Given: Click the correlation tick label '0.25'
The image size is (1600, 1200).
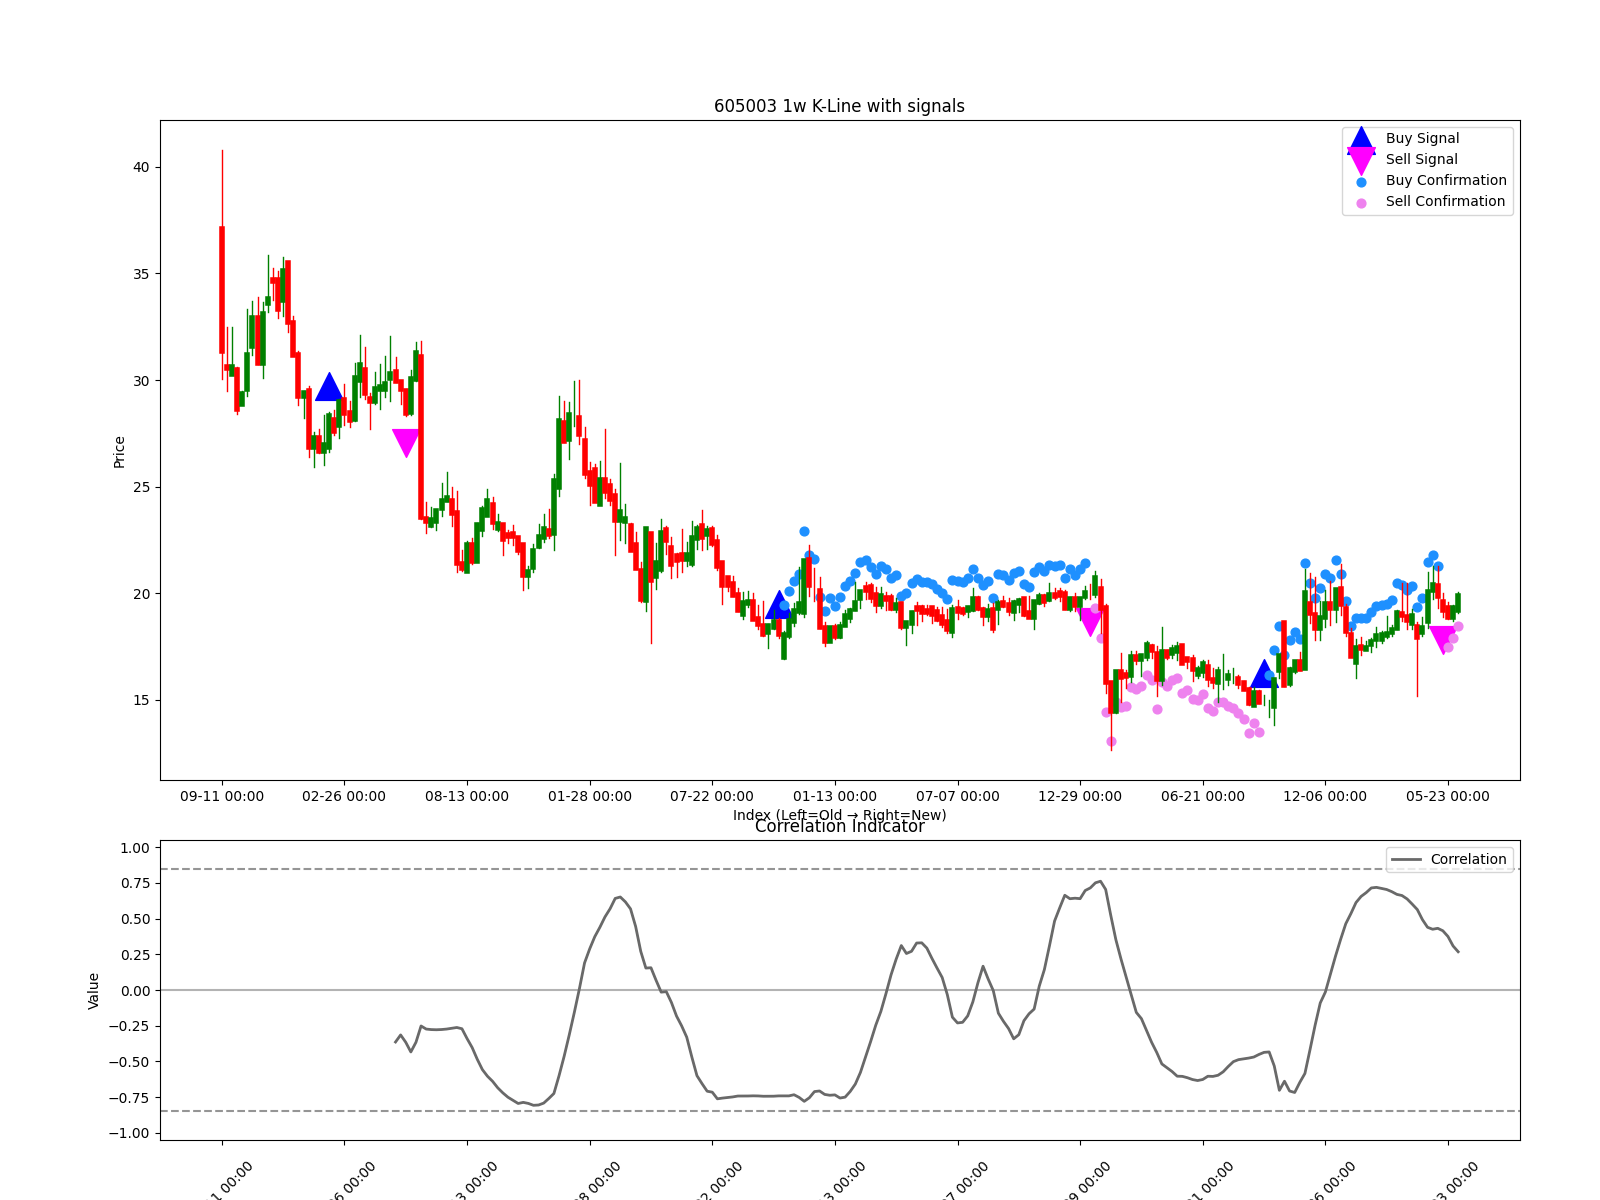Looking at the screenshot, I should click(134, 956).
